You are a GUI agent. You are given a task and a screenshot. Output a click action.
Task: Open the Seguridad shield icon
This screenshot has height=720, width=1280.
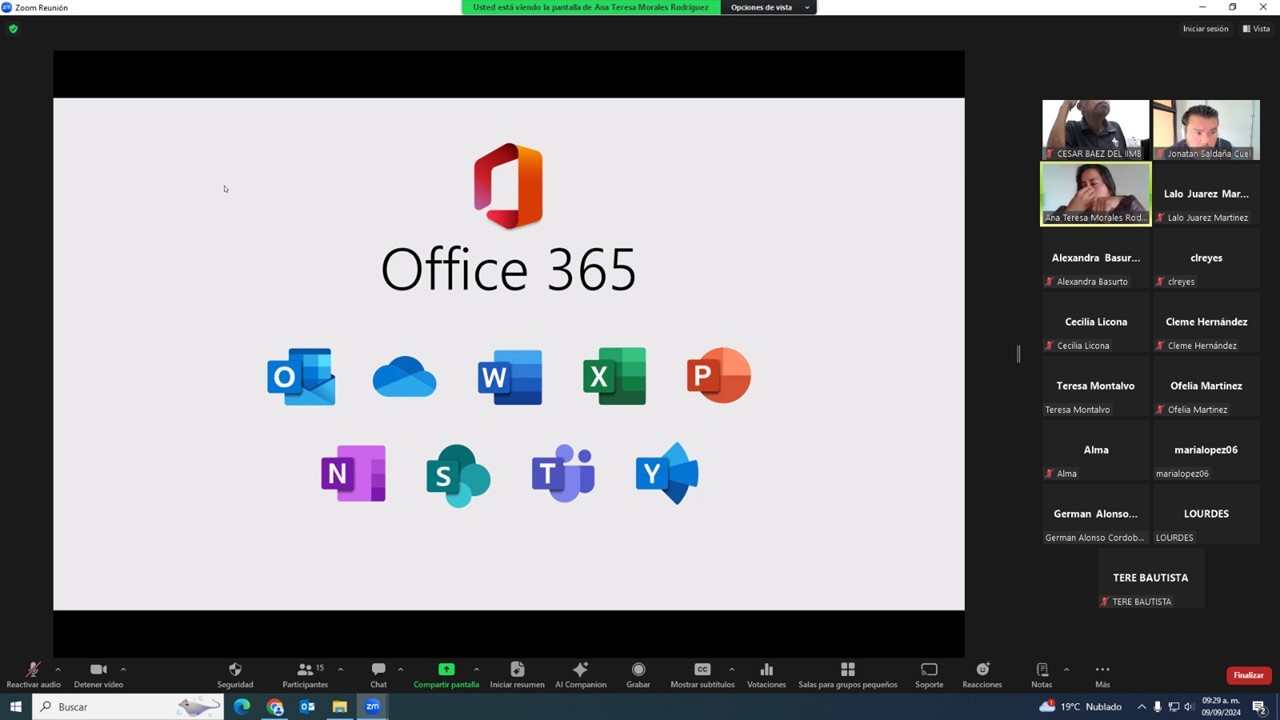(x=235, y=670)
